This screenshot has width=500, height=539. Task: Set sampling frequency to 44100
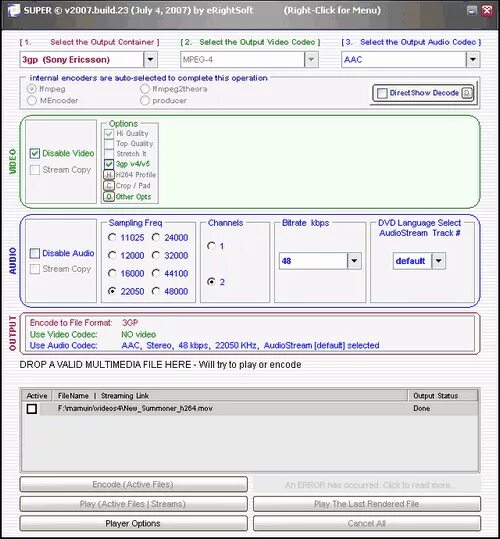pos(156,273)
